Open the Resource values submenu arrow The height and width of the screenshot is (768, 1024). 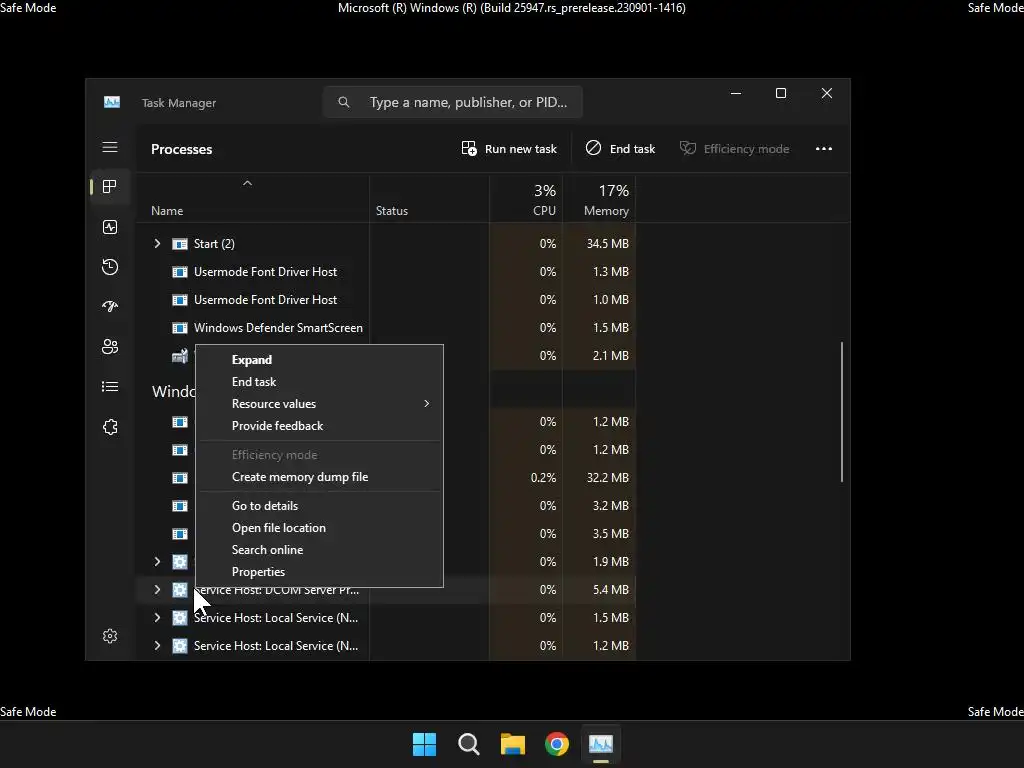tap(426, 404)
